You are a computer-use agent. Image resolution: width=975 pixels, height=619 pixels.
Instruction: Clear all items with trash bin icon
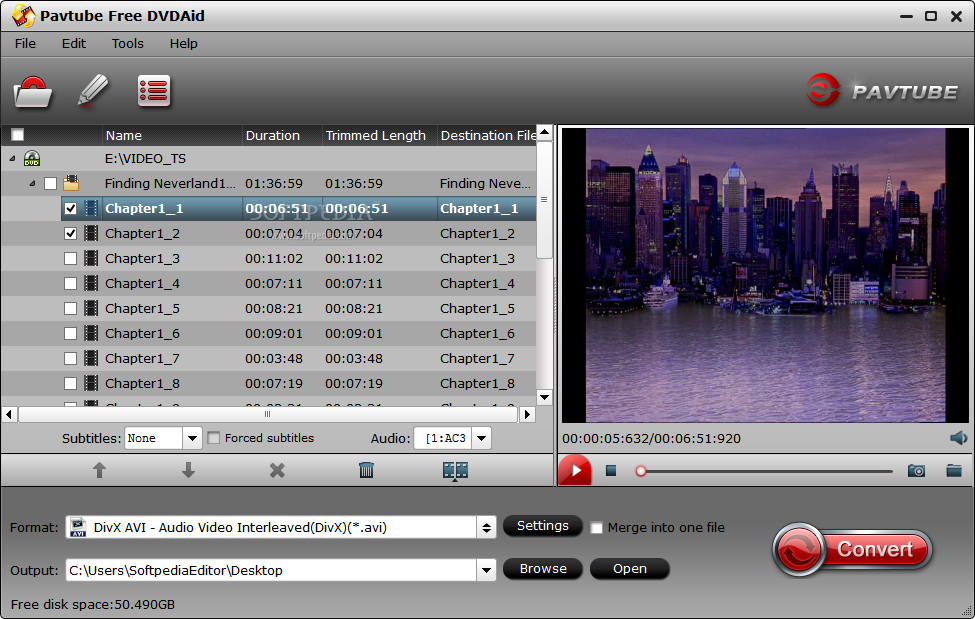[x=366, y=470]
